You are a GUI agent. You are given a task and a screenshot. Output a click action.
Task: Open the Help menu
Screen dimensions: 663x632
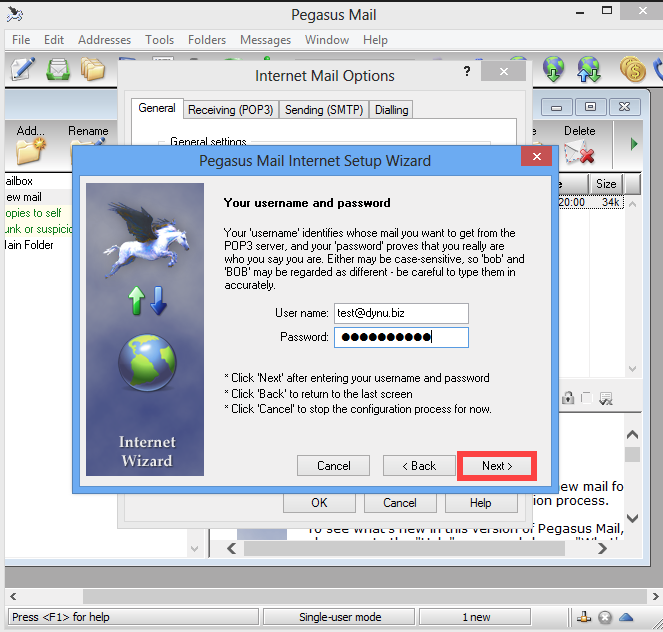(375, 40)
